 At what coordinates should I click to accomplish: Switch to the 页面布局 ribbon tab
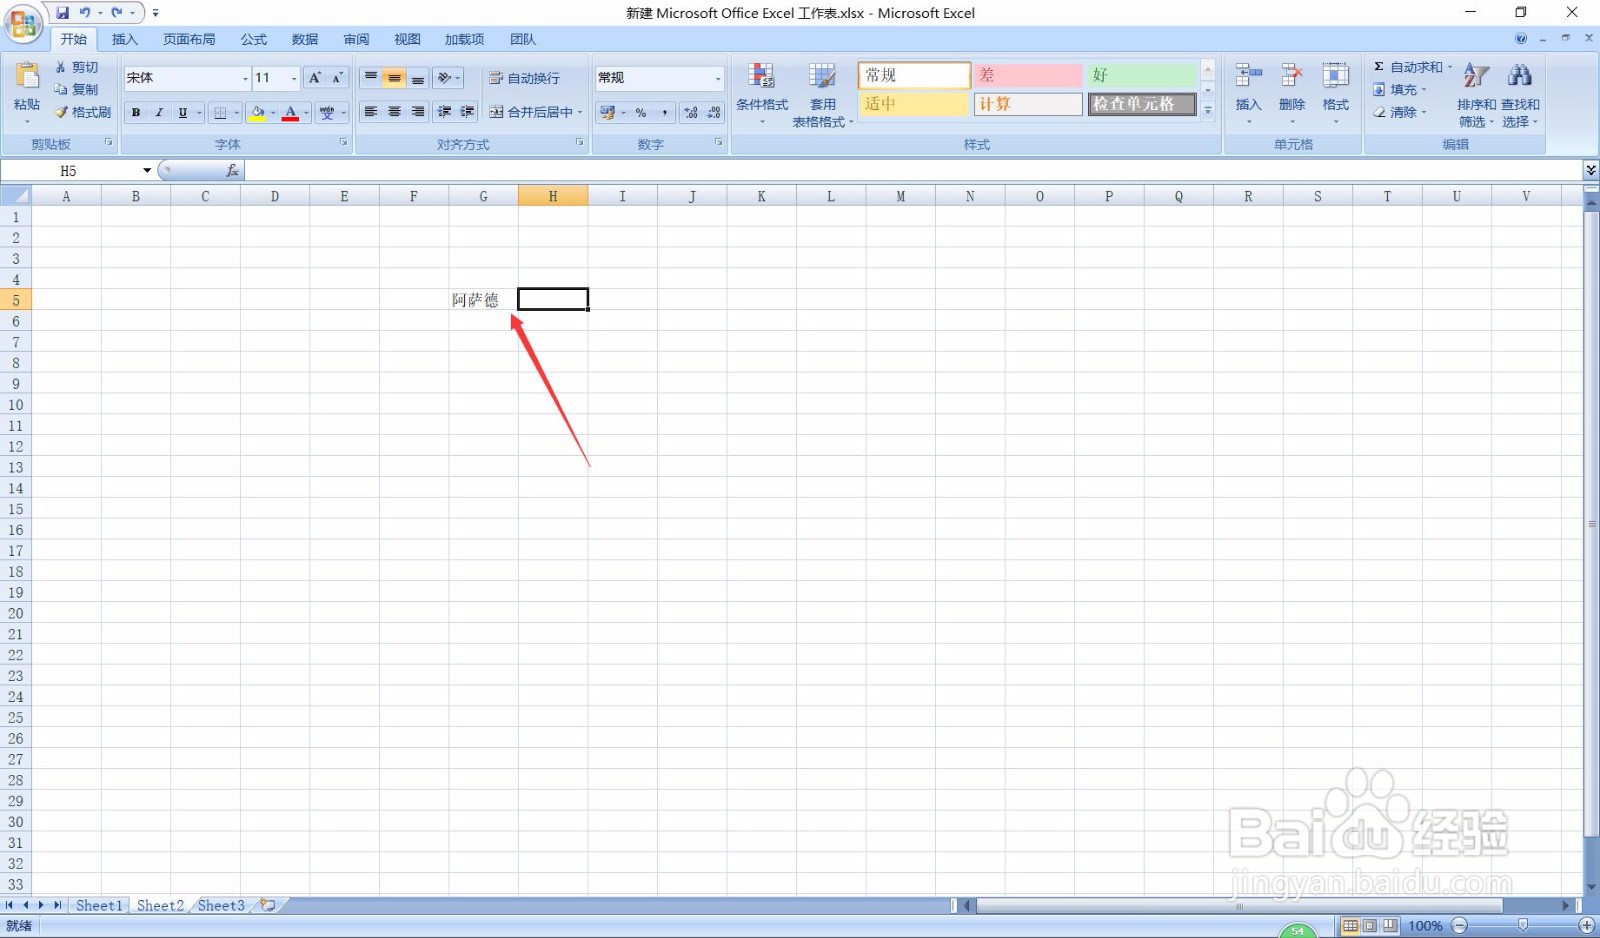[189, 39]
